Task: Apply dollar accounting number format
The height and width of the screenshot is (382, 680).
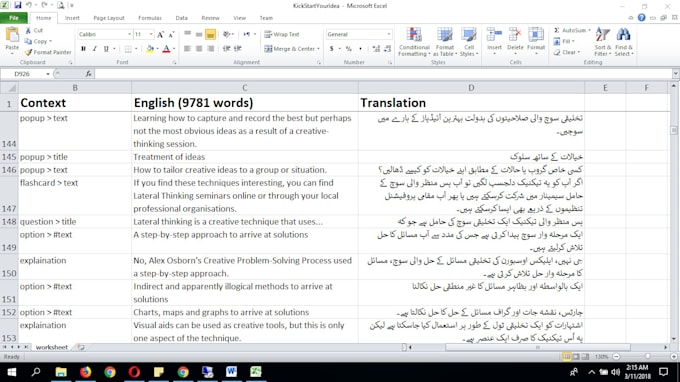Action: pos(332,49)
